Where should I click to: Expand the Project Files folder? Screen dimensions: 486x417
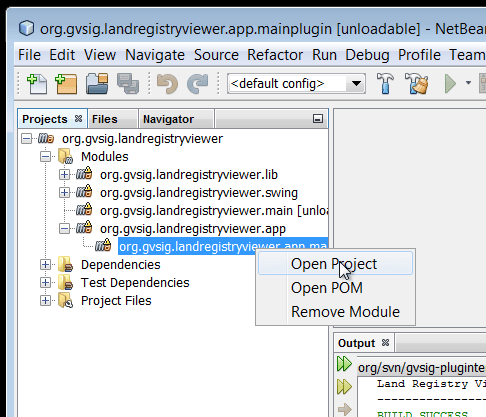pos(45,300)
